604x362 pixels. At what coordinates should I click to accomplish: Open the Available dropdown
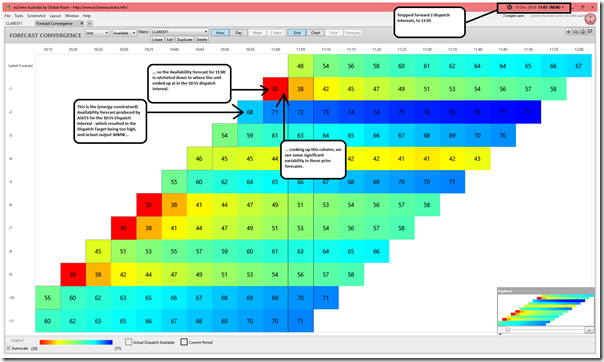coord(124,33)
